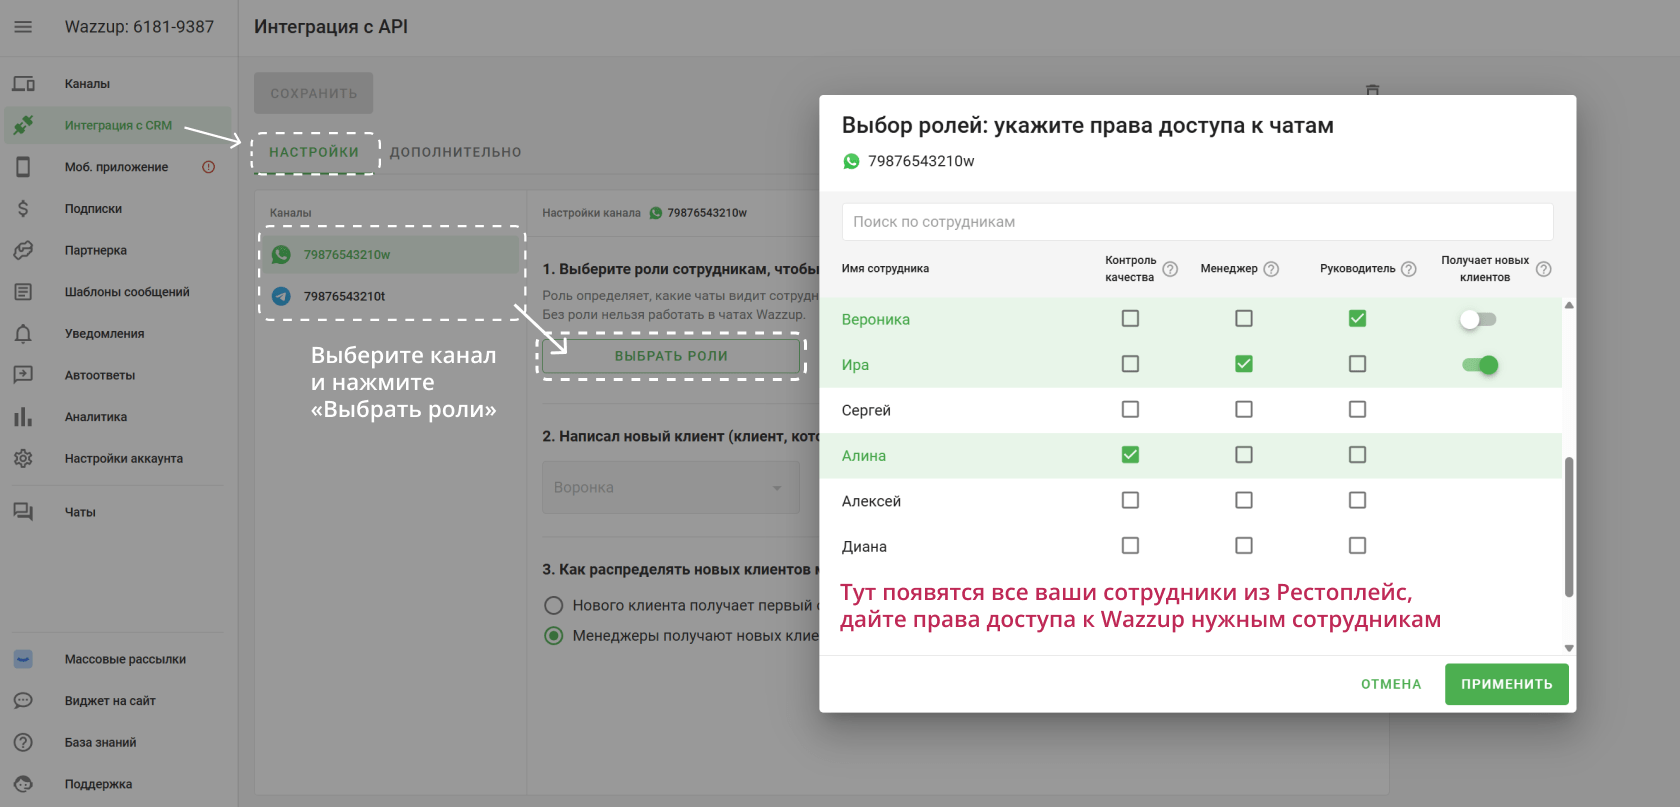
Task: Click help icon next to Руководитель column
Action: 1408,269
